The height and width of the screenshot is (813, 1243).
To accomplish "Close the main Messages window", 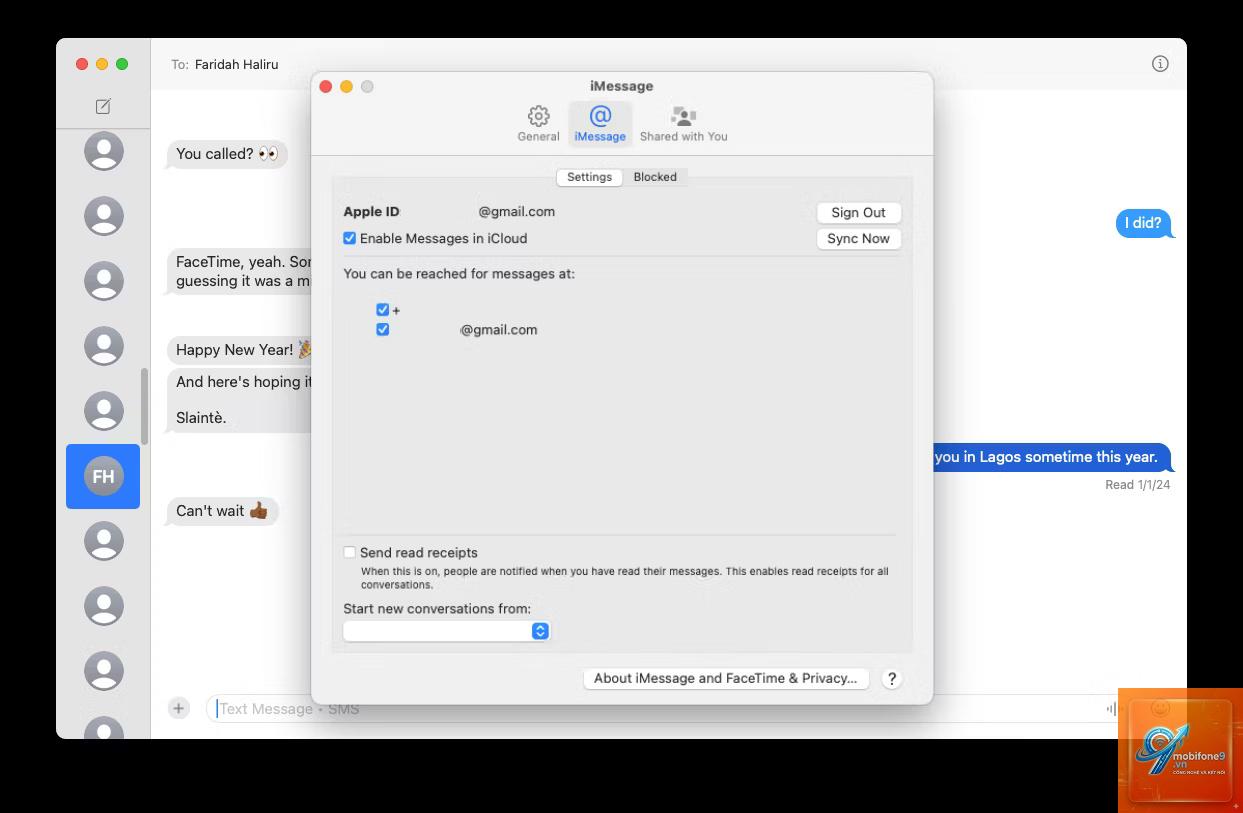I will [x=82, y=64].
